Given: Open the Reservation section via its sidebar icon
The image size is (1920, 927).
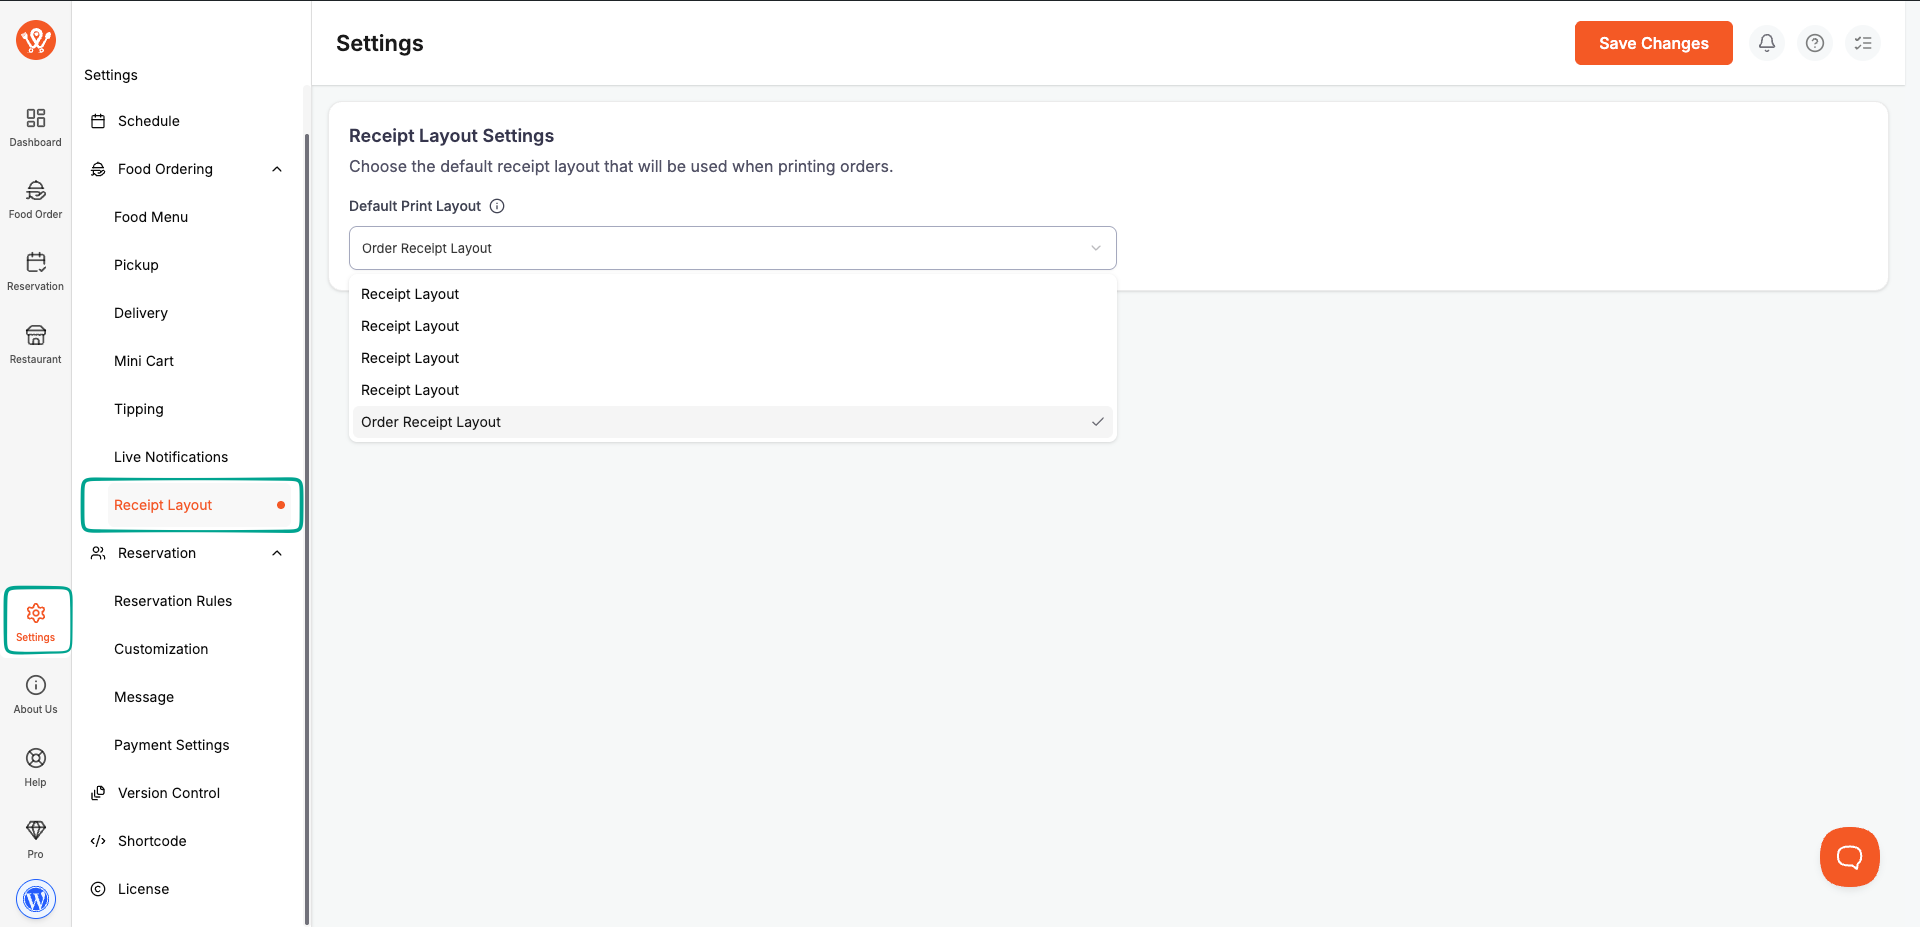Looking at the screenshot, I should coord(35,270).
